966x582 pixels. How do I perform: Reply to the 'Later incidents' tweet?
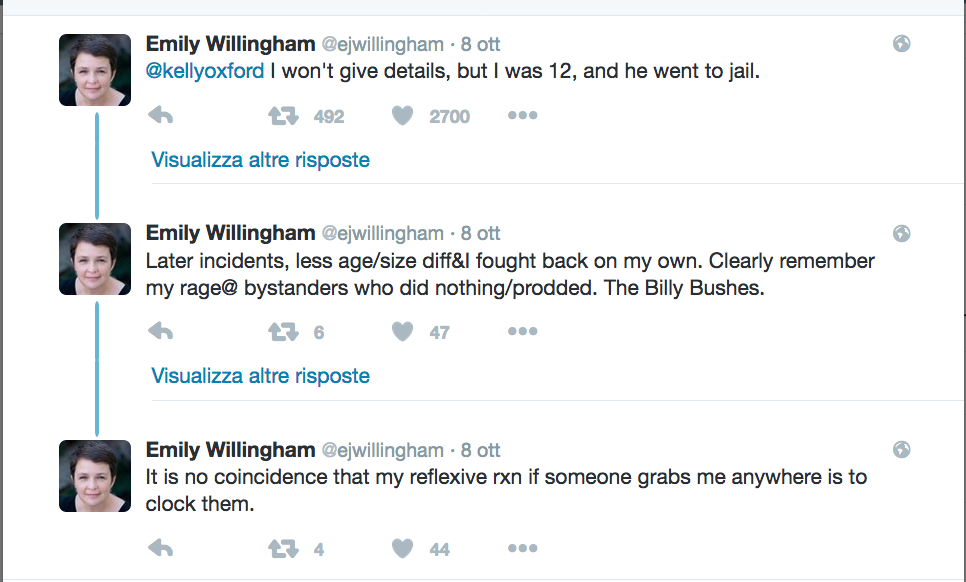click(x=160, y=332)
